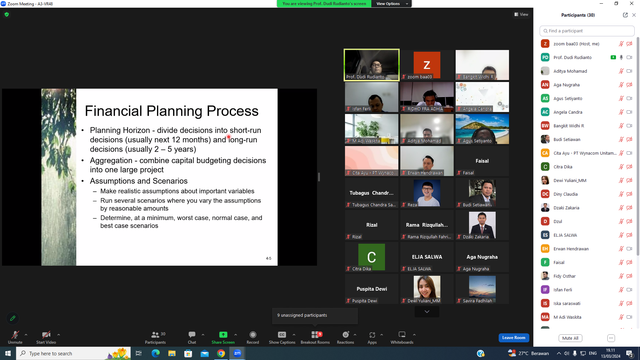This screenshot has width=640, height=360.
Task: Toggle mic for Citra Dika in list
Action: click(x=621, y=167)
